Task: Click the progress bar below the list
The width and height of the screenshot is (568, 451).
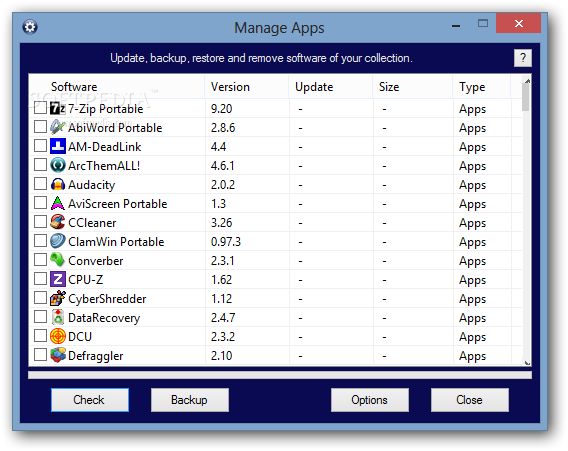Action: [x=280, y=375]
